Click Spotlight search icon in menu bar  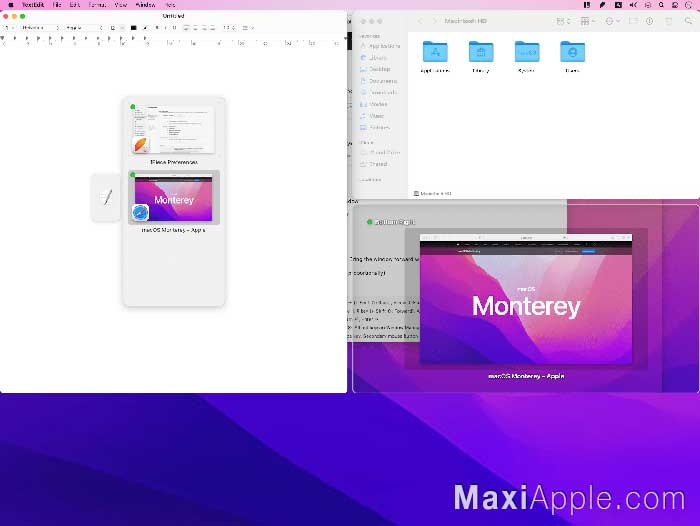tap(661, 5)
